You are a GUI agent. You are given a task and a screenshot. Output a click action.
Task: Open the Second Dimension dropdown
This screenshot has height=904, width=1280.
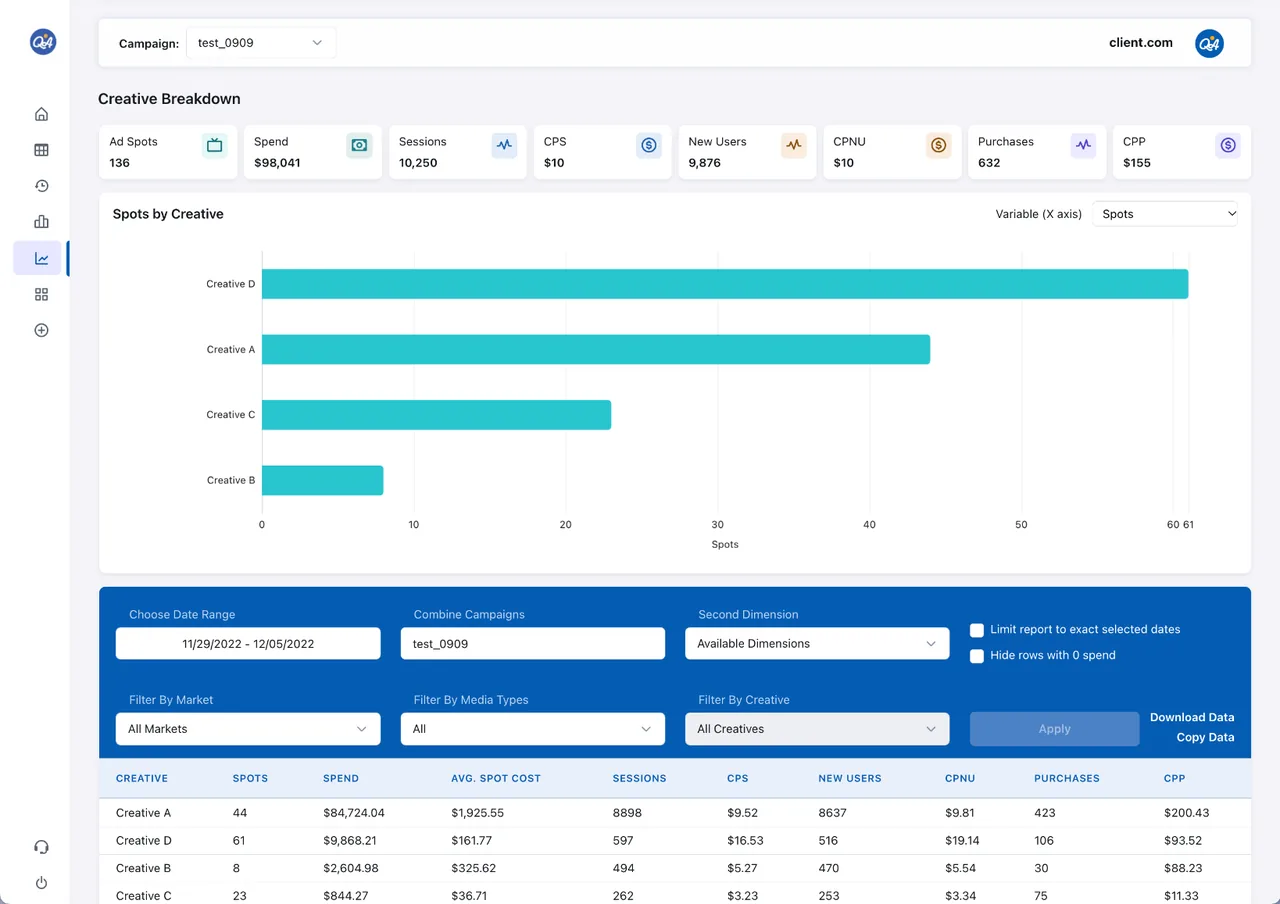point(817,643)
